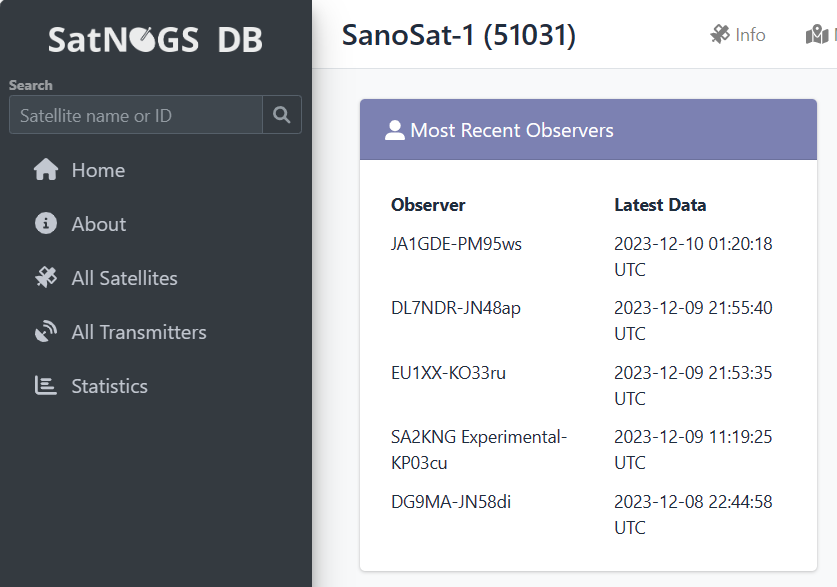
Task: Open All Satellites in sidebar
Action: (124, 278)
